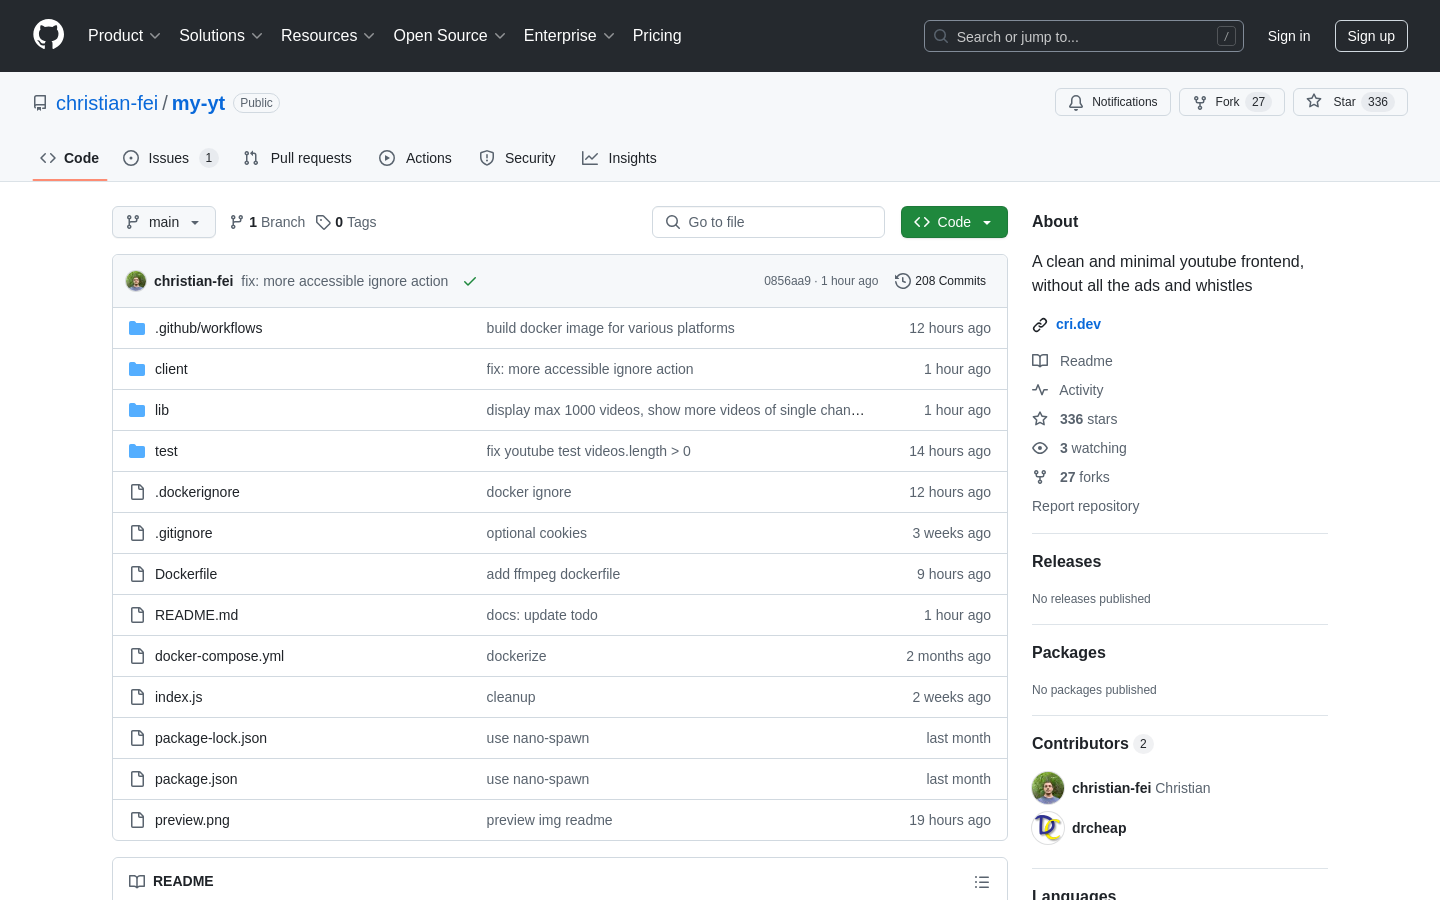
Task: Click the pulse icon beside Activity
Action: pos(1040,390)
